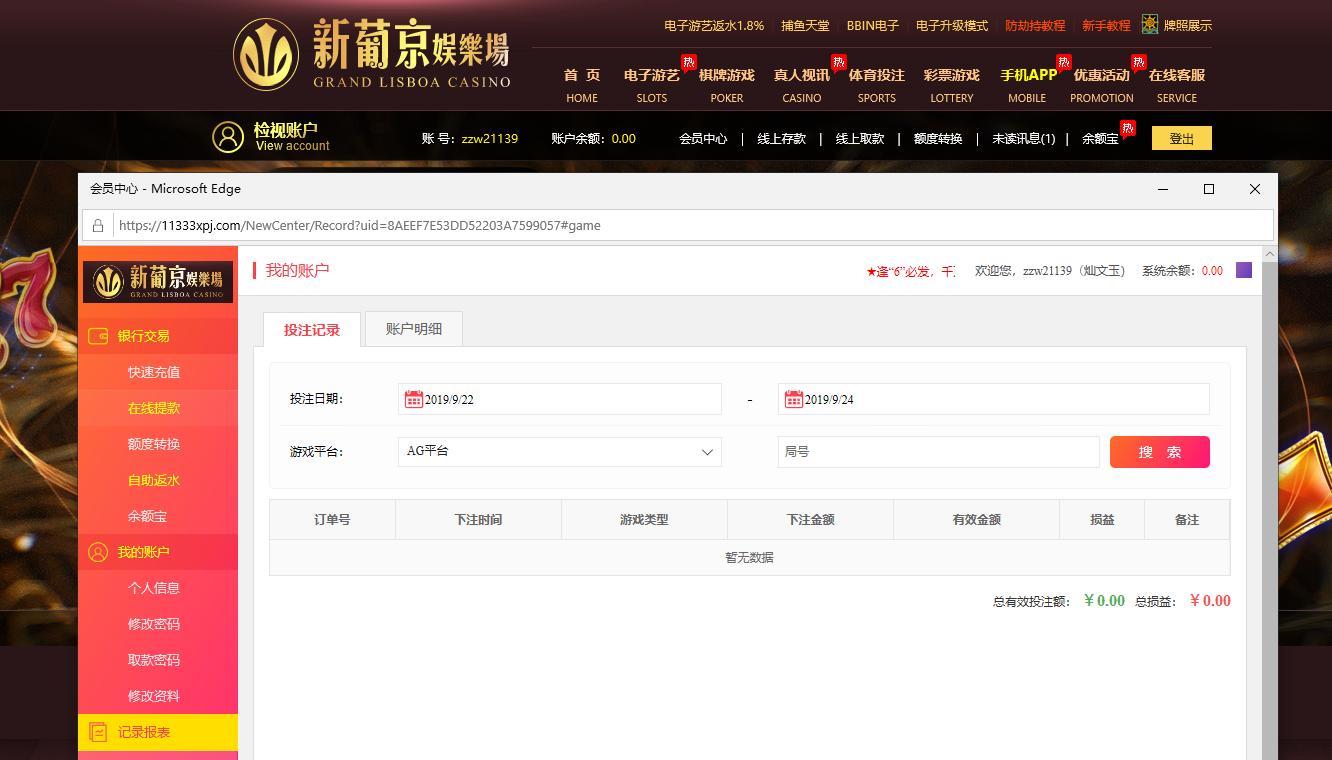Image resolution: width=1332 pixels, height=760 pixels.
Task: Click the start date field 2019/9/22
Action: 560,399
